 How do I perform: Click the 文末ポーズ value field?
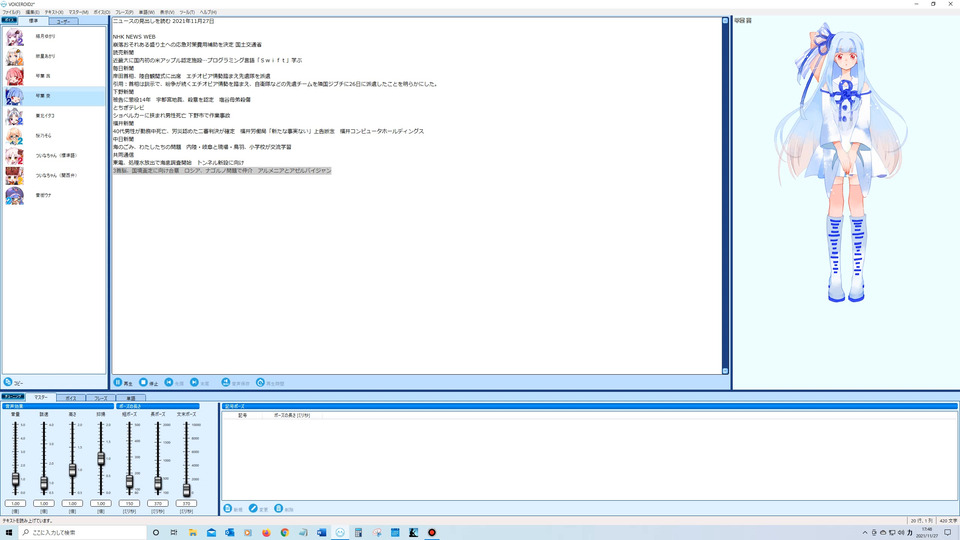[186, 503]
